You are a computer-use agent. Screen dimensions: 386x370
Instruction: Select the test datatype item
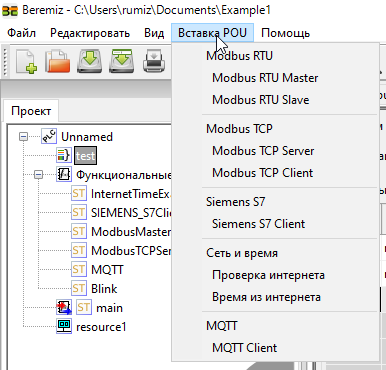coord(86,156)
